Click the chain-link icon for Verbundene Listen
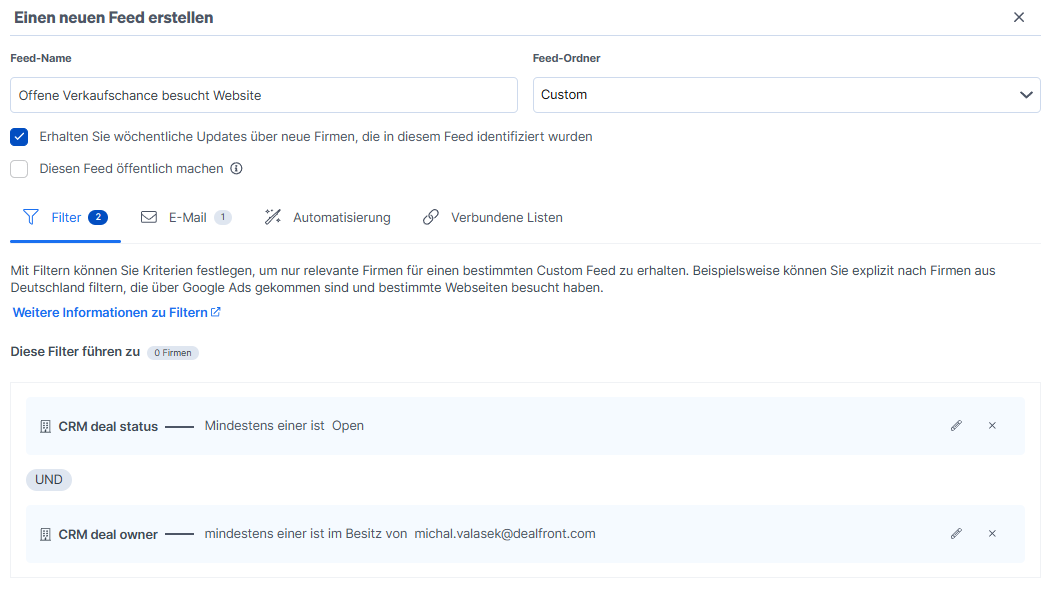 click(x=431, y=216)
